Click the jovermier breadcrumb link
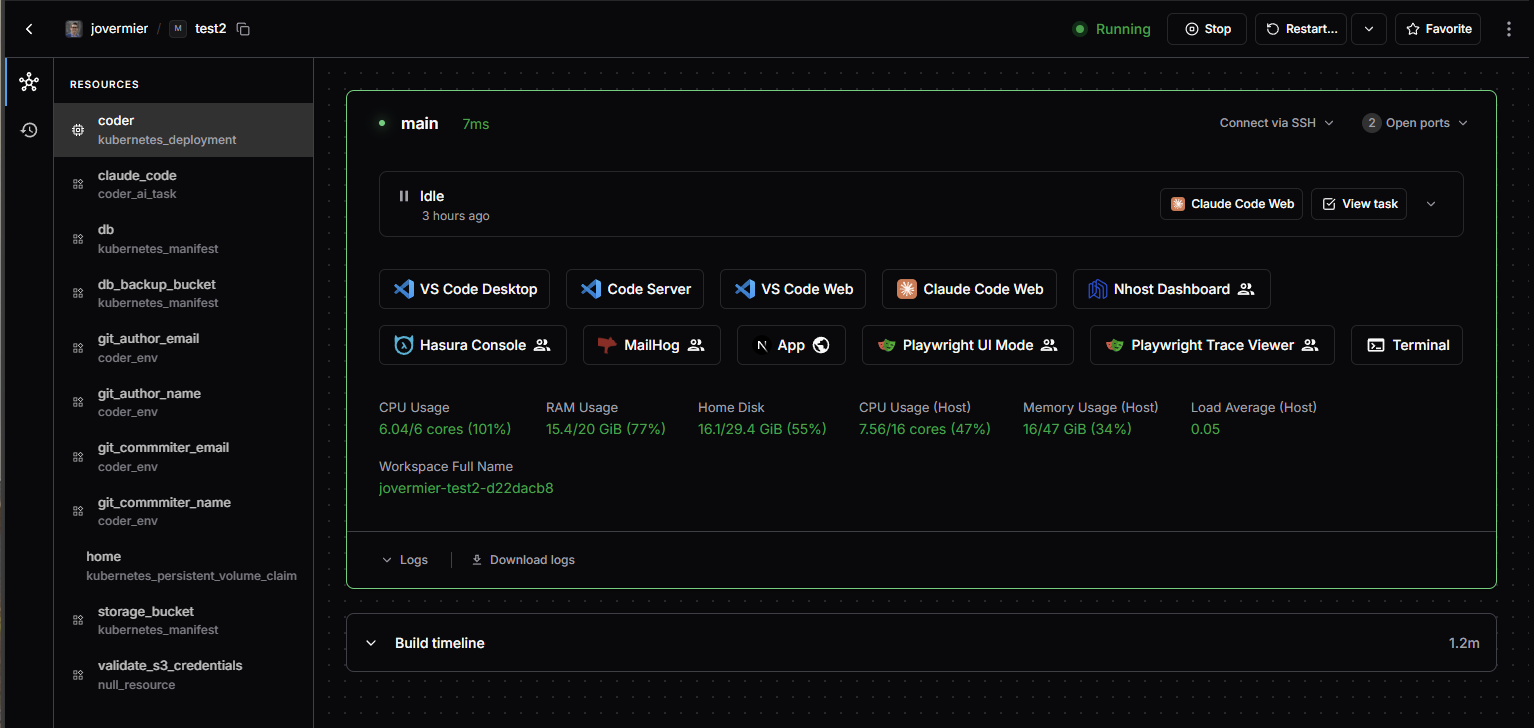Screen dimensions: 1534x728 (x=119, y=29)
